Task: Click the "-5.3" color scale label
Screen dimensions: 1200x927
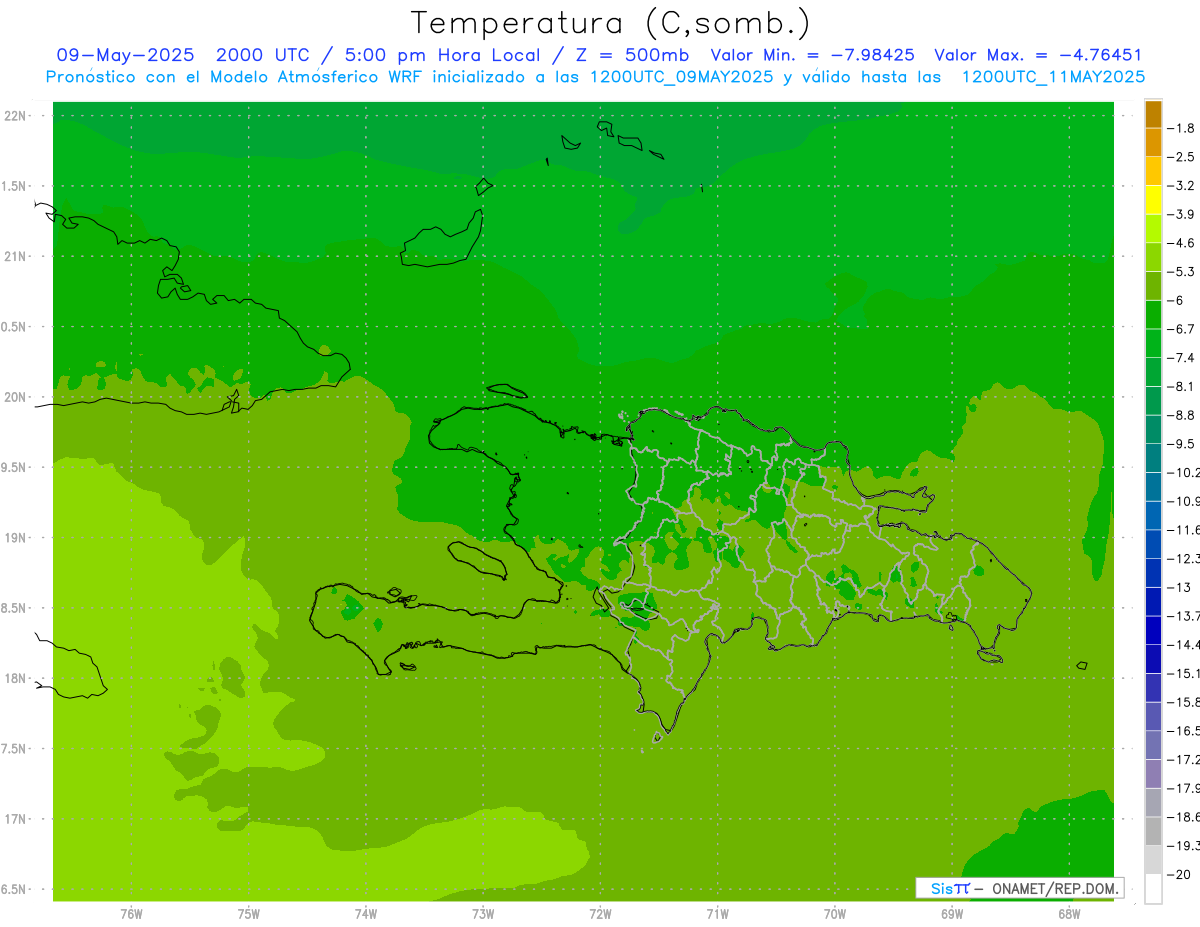Action: tap(1180, 271)
